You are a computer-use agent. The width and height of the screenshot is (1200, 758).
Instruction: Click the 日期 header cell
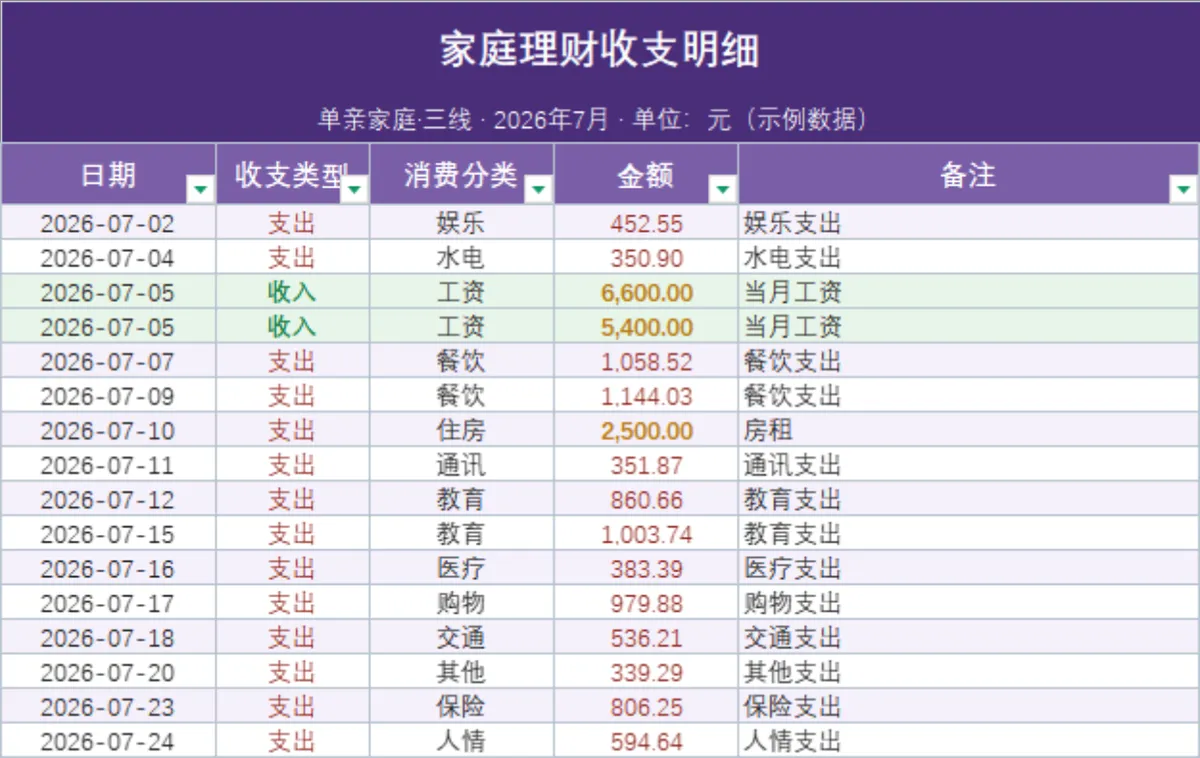pyautogui.click(x=109, y=175)
